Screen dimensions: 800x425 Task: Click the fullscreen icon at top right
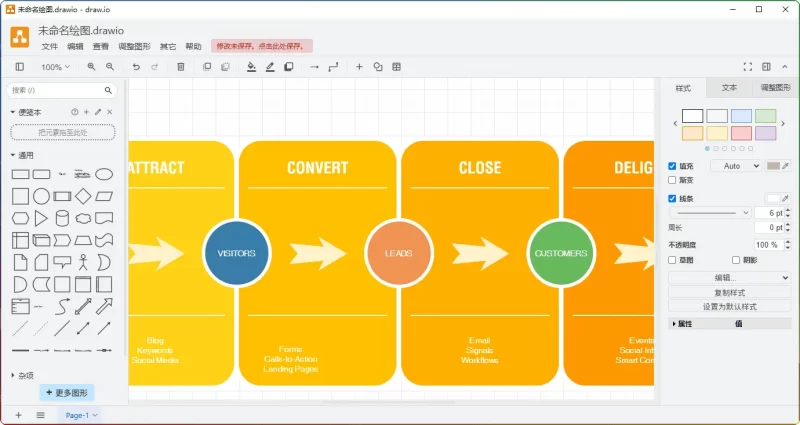(746, 67)
